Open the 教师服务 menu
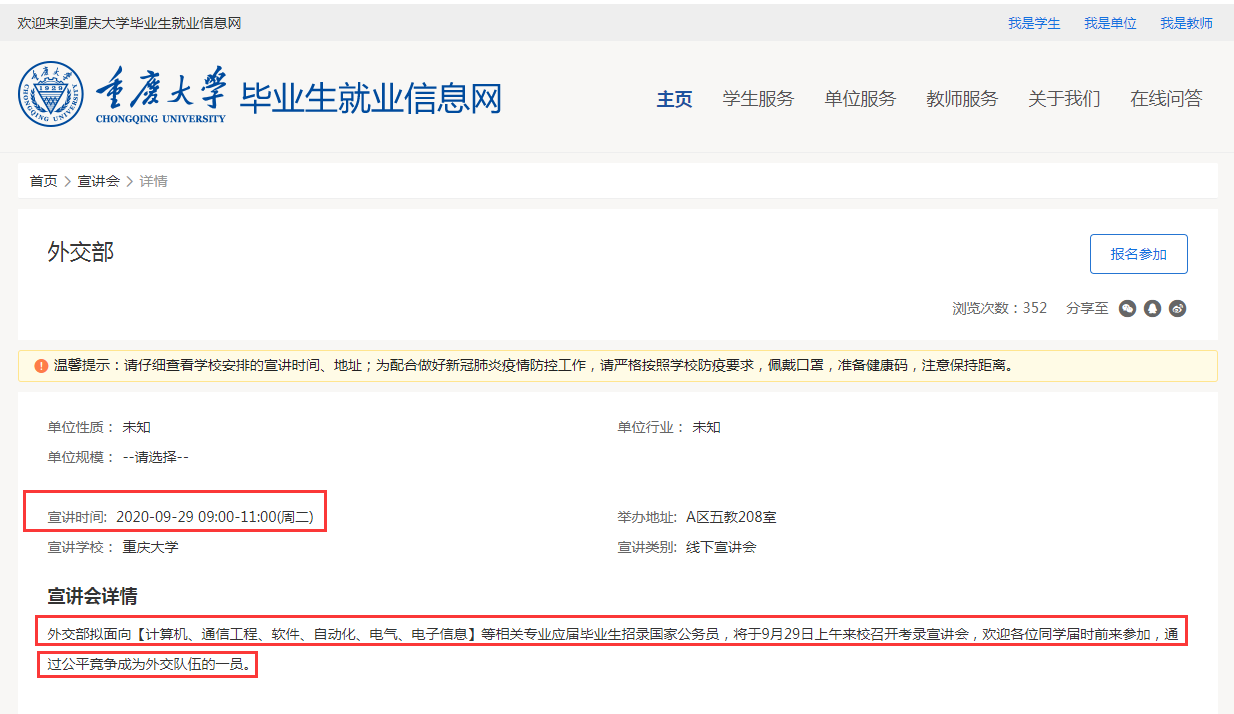The width and height of the screenshot is (1234, 714). [x=962, y=99]
